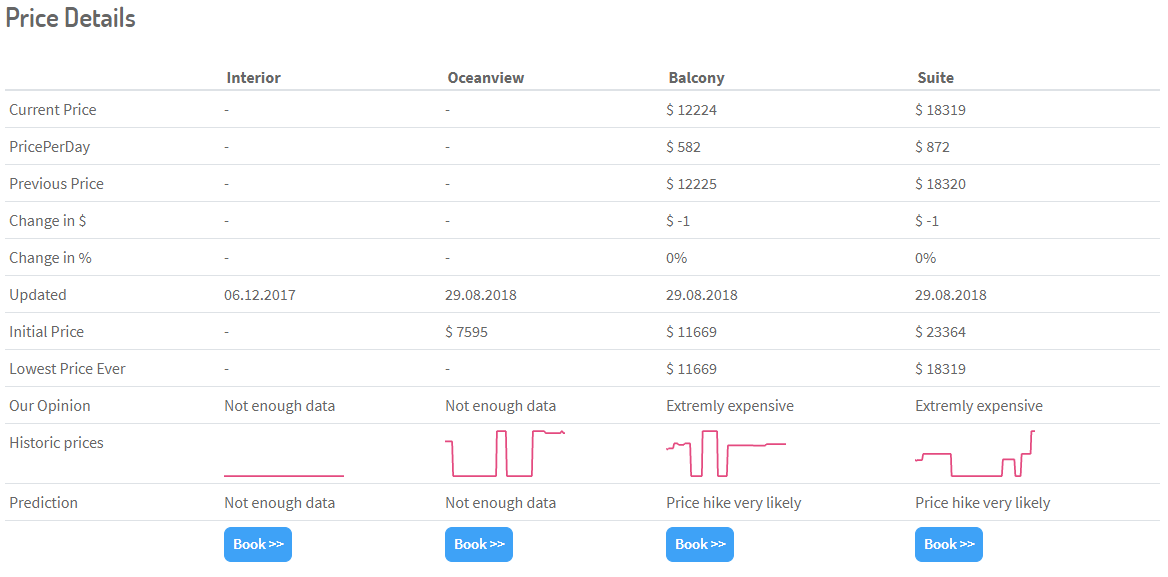This screenshot has width=1168, height=577.
Task: Select the Price Details heading
Action: [71, 18]
